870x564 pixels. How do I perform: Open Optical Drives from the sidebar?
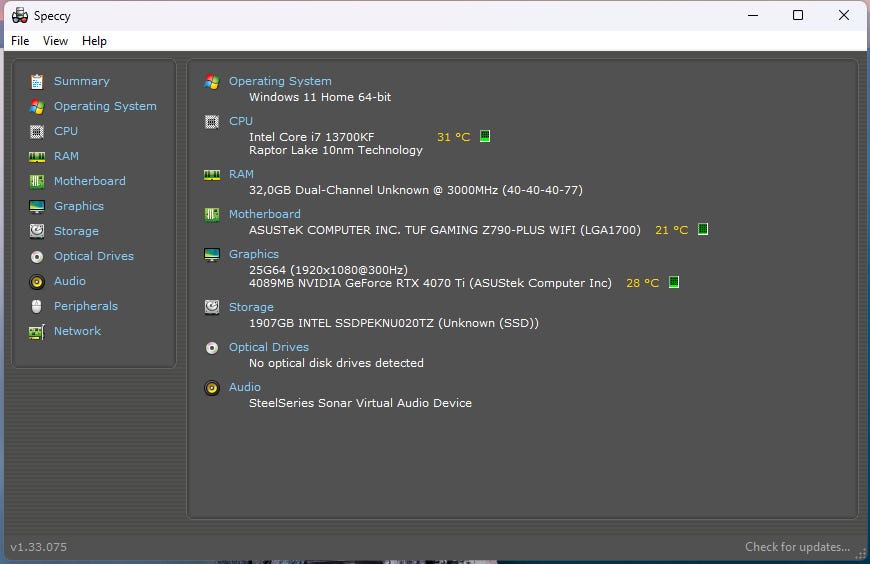pyautogui.click(x=94, y=256)
